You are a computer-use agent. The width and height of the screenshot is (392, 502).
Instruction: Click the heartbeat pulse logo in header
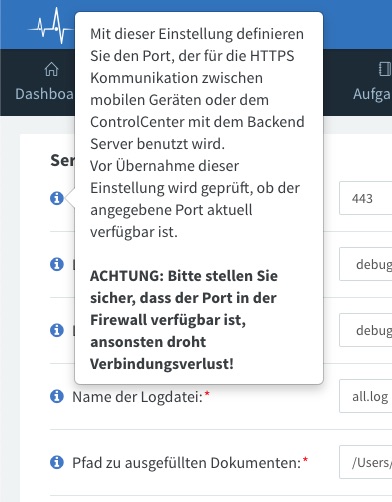[51, 26]
